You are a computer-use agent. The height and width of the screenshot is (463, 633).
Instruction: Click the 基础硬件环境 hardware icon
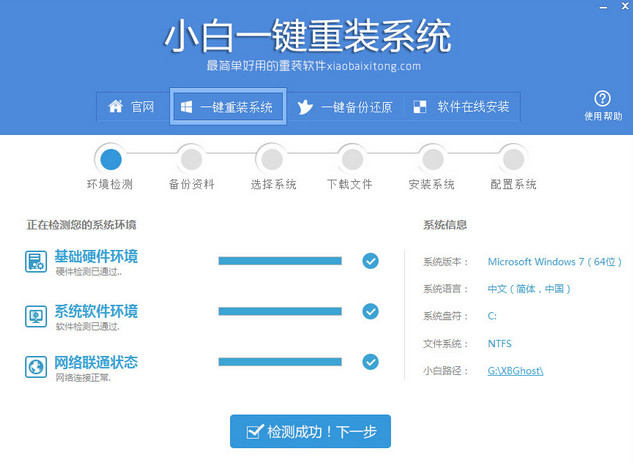pyautogui.click(x=36, y=262)
